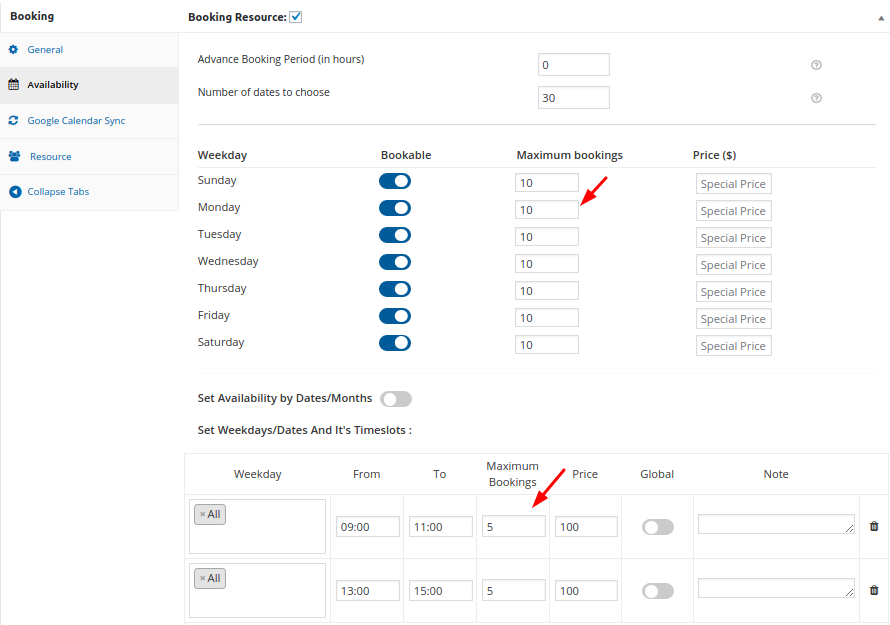Open the Availability tab
The image size is (890, 625).
pos(53,85)
